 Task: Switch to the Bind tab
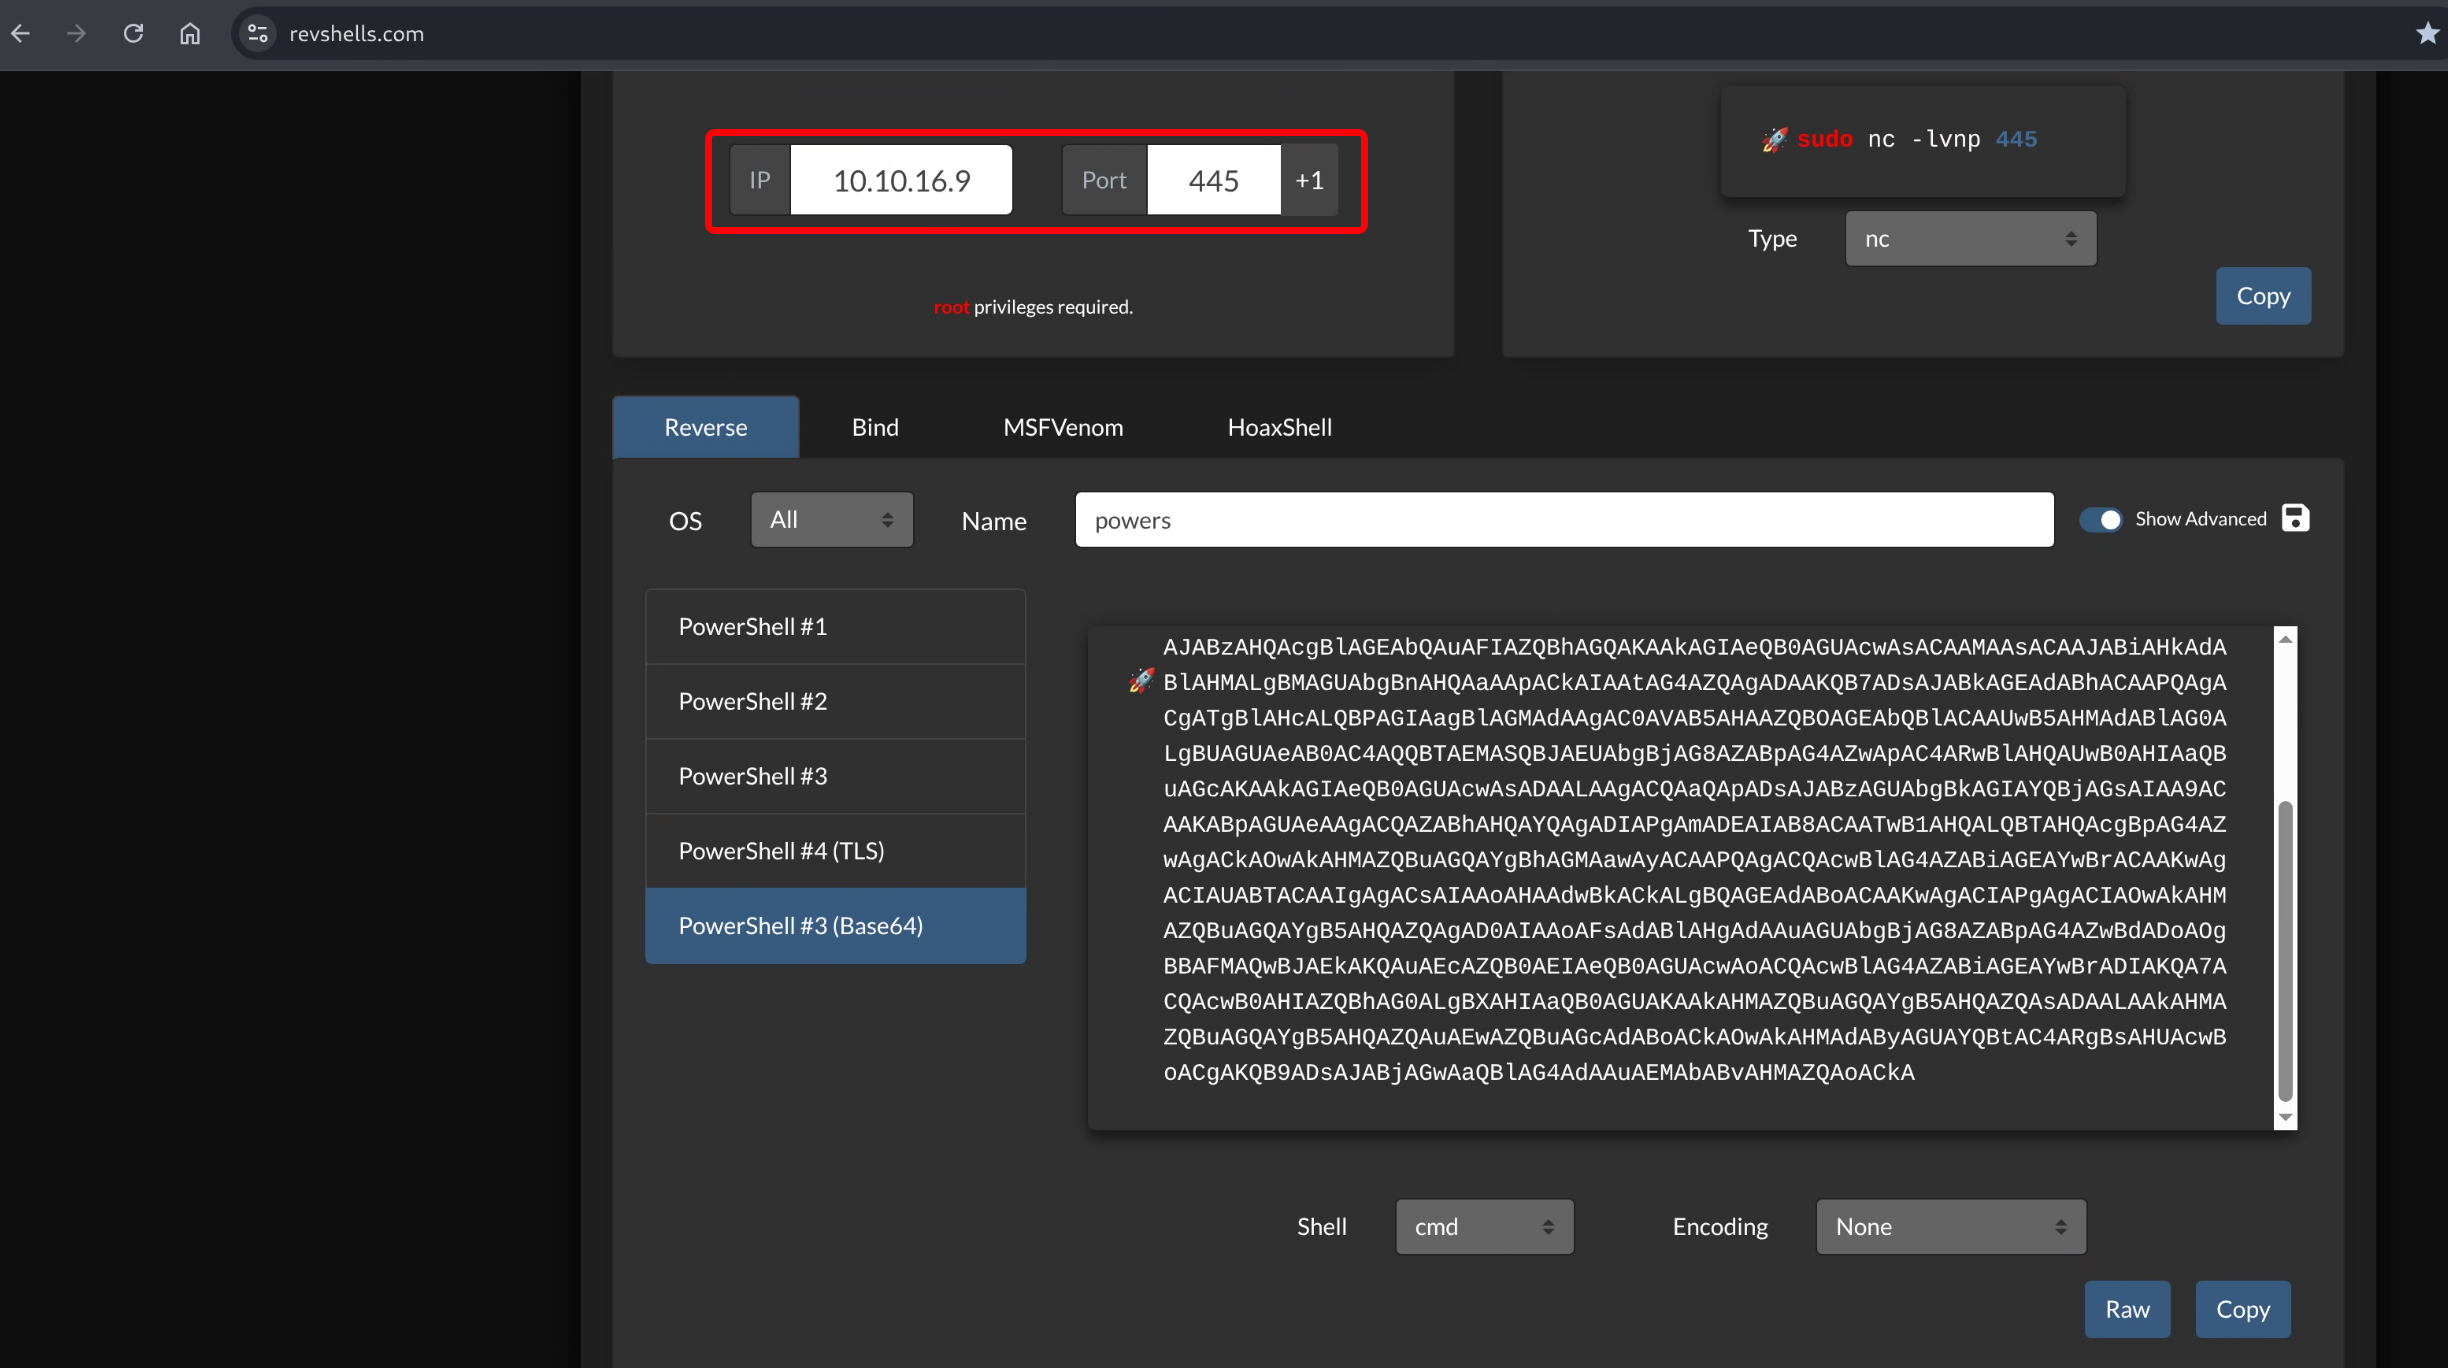[874, 427]
